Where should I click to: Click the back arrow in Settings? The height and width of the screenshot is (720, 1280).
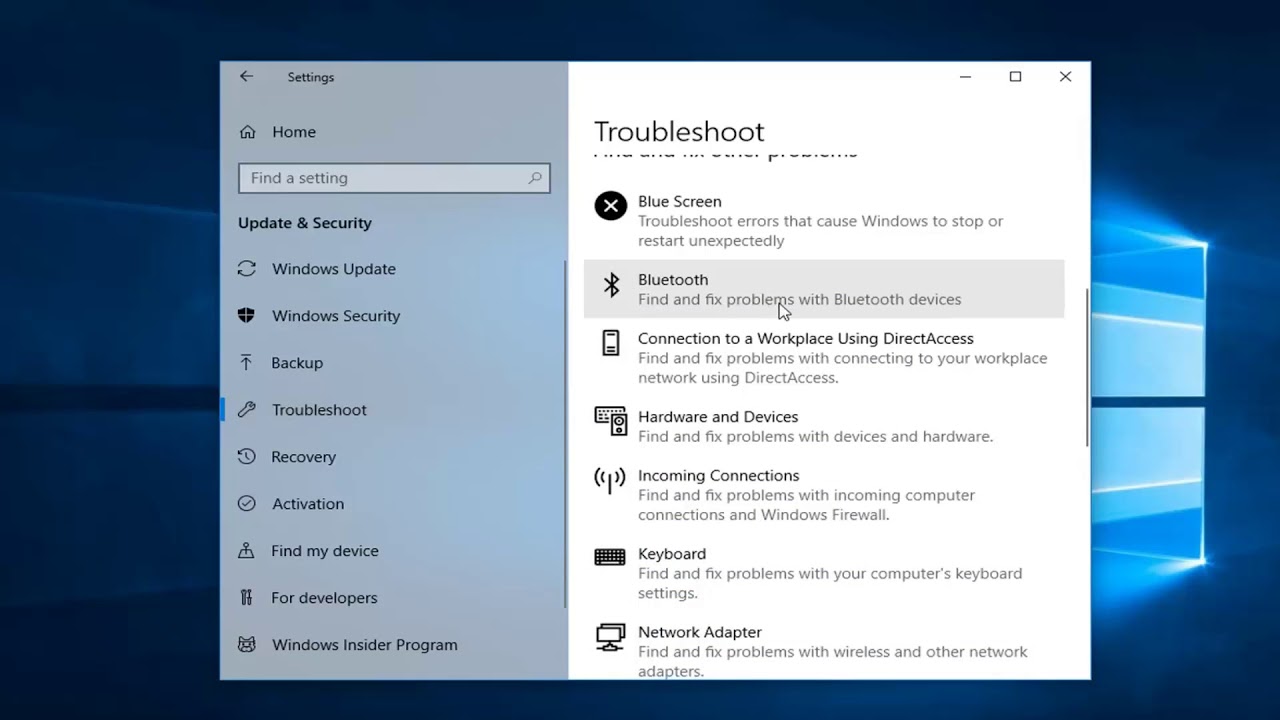246,77
